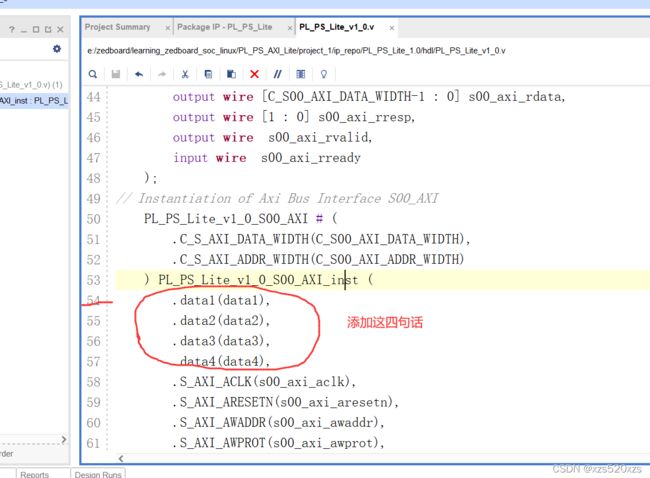Paste clipboard contents into editor
The height and width of the screenshot is (478, 650).
[x=231, y=74]
